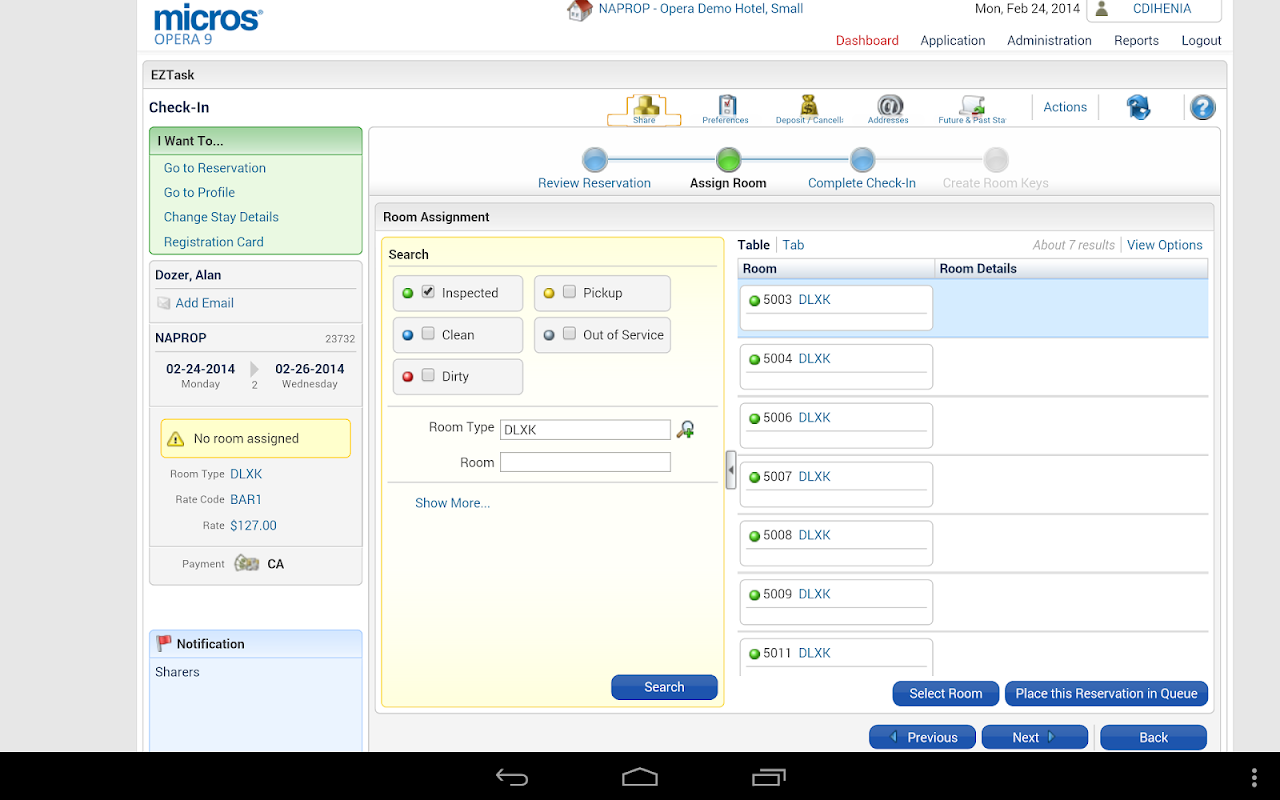The image size is (1280, 800).
Task: Follow the Change Stay Details link
Action: coord(221,217)
